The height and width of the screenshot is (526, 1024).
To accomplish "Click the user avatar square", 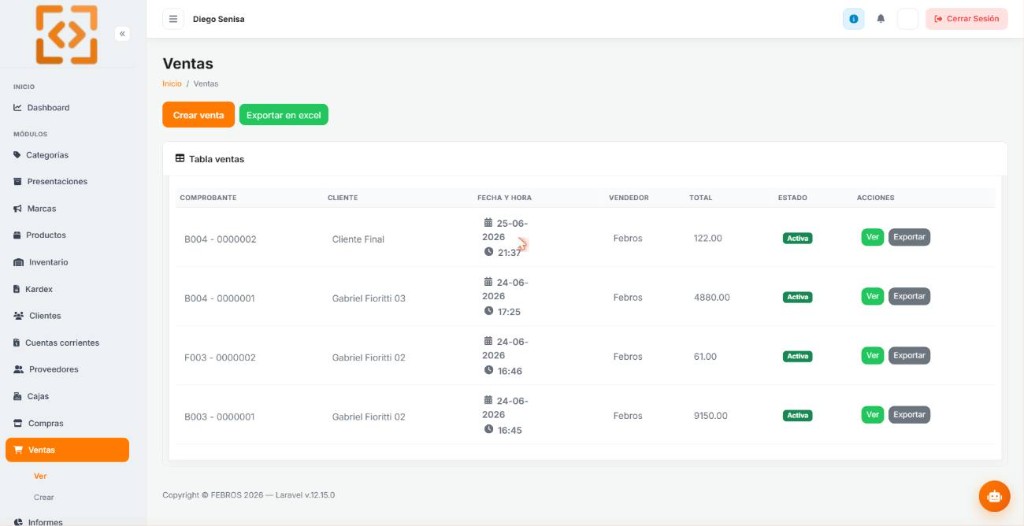I will point(907,19).
